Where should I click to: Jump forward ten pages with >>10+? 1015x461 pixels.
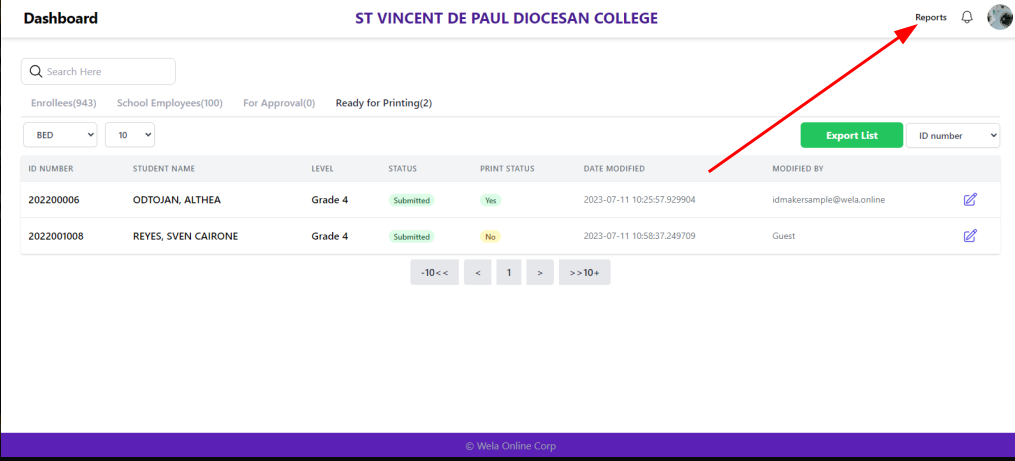585,273
